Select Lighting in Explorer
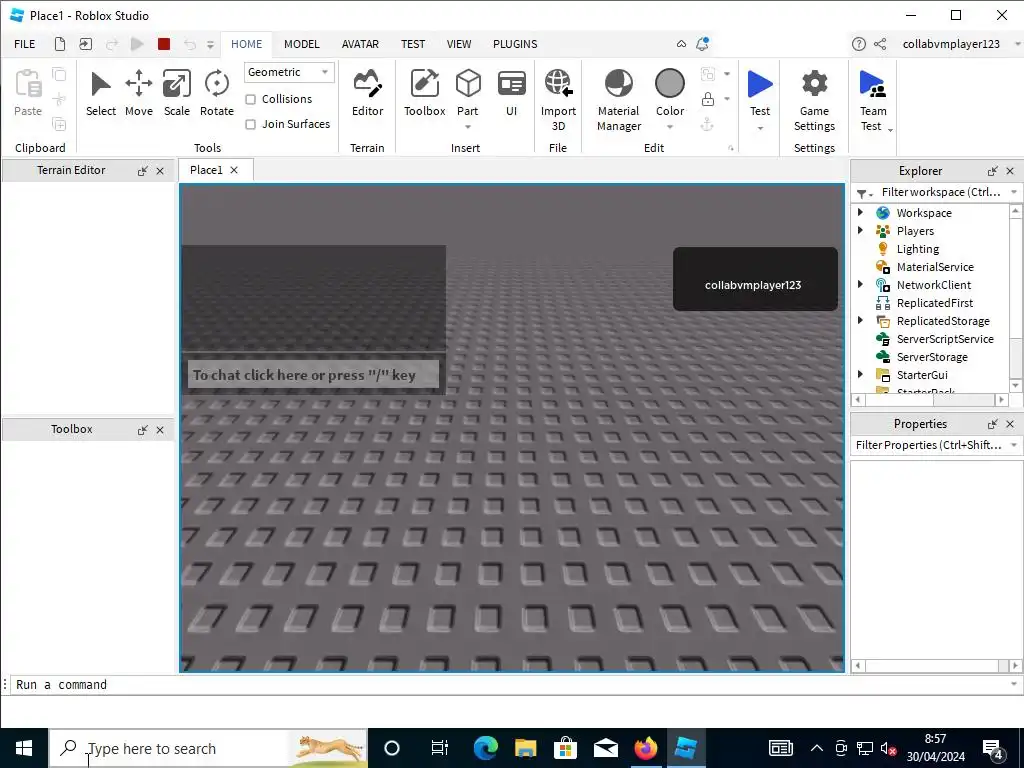 (x=918, y=249)
